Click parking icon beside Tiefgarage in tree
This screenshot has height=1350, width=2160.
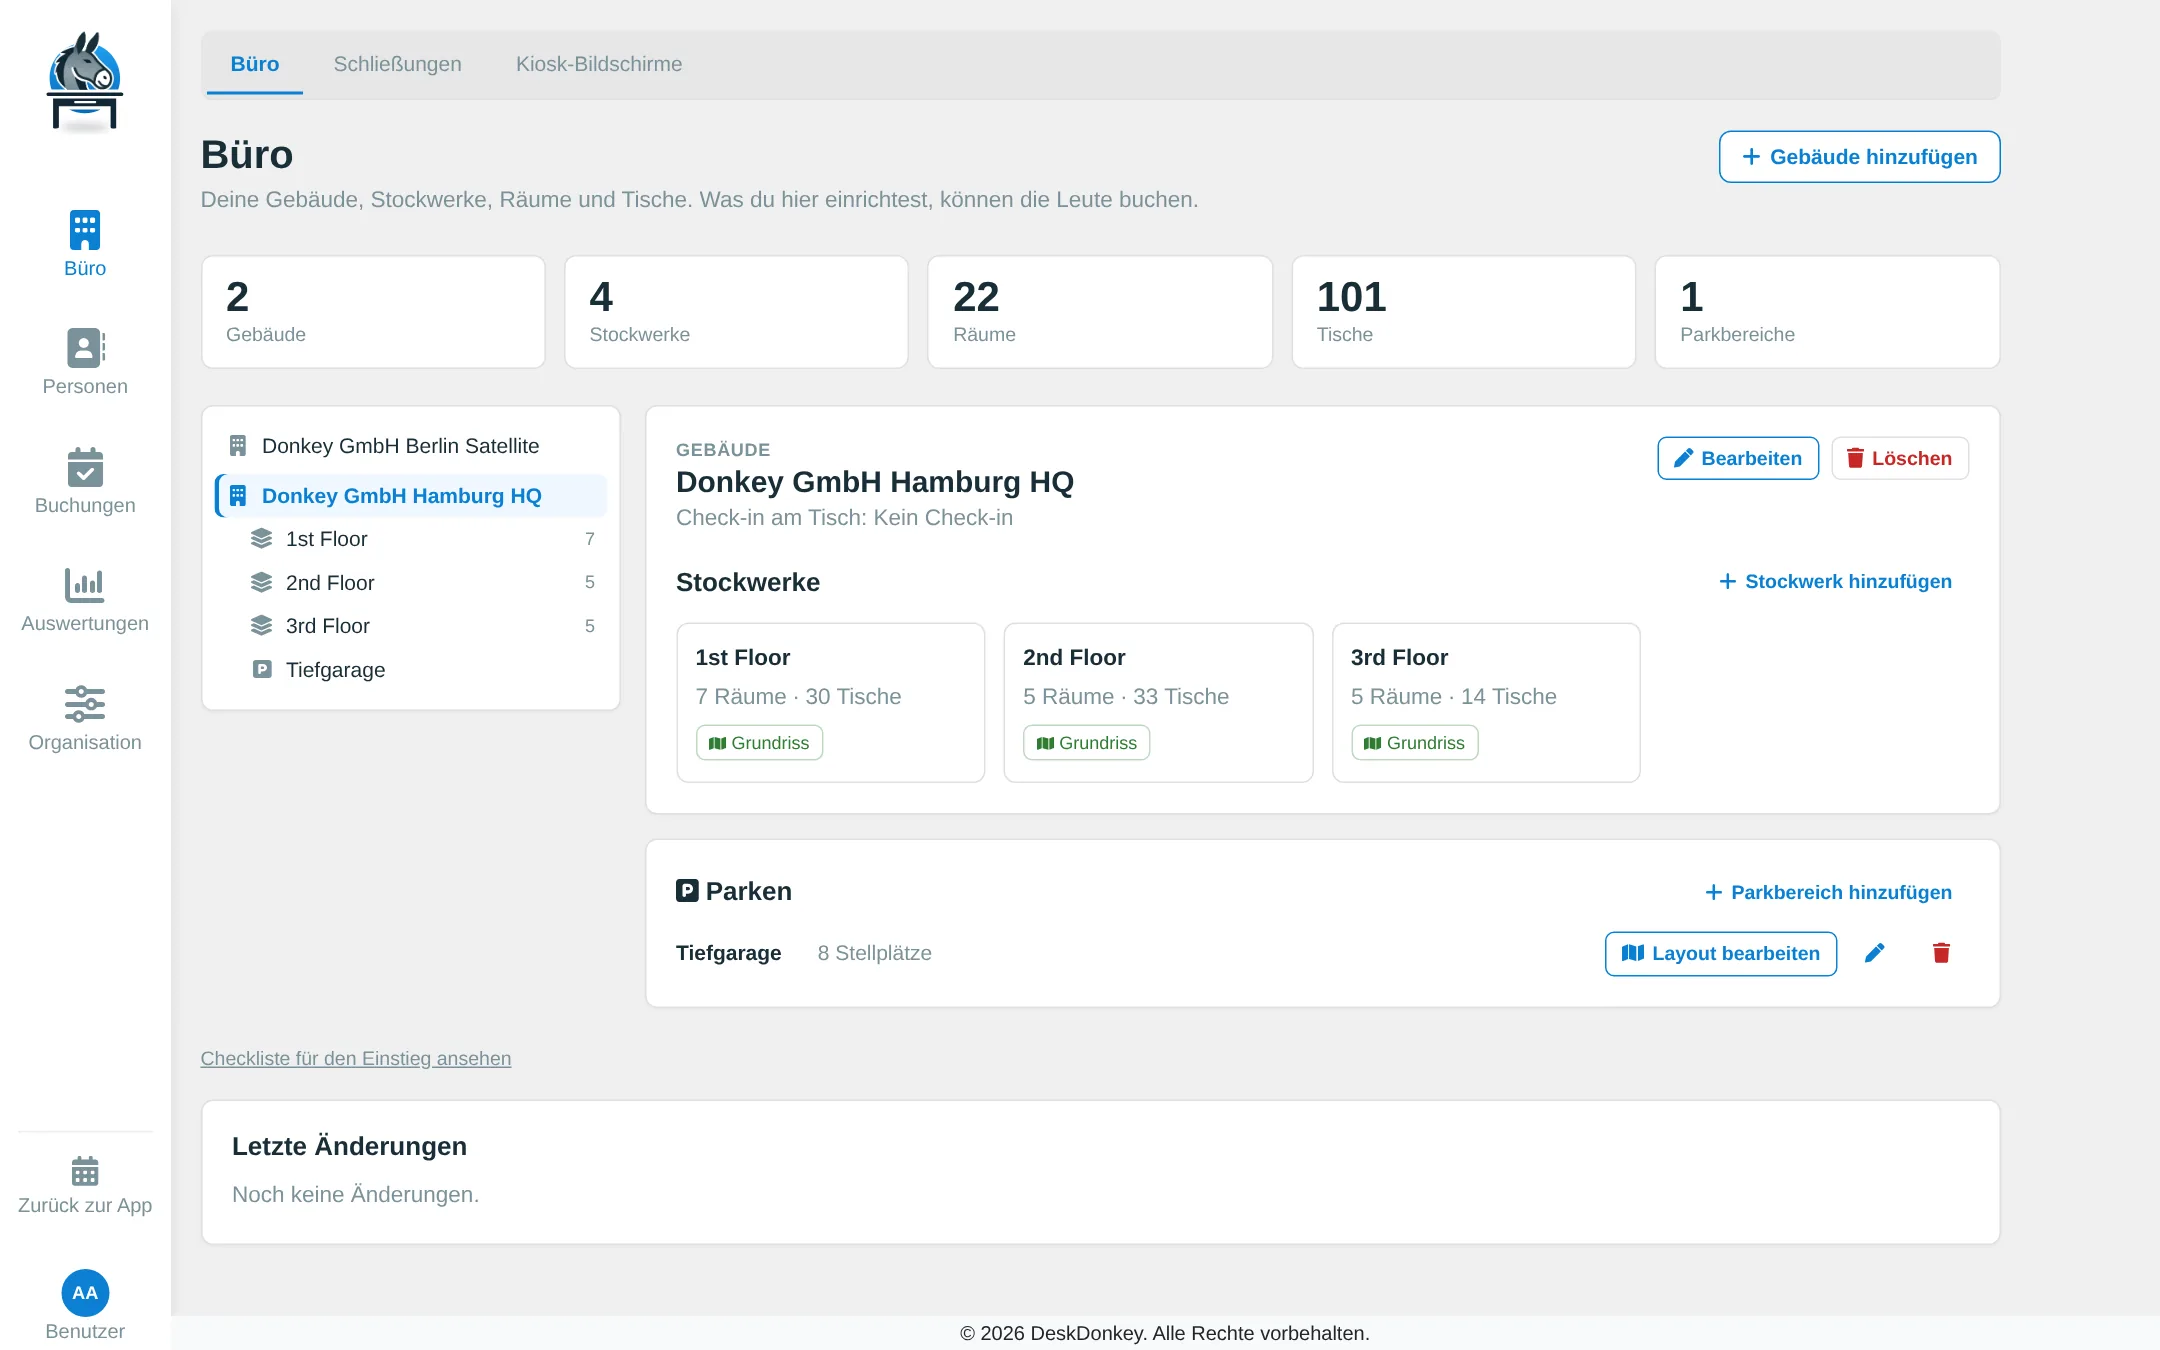[x=262, y=670]
